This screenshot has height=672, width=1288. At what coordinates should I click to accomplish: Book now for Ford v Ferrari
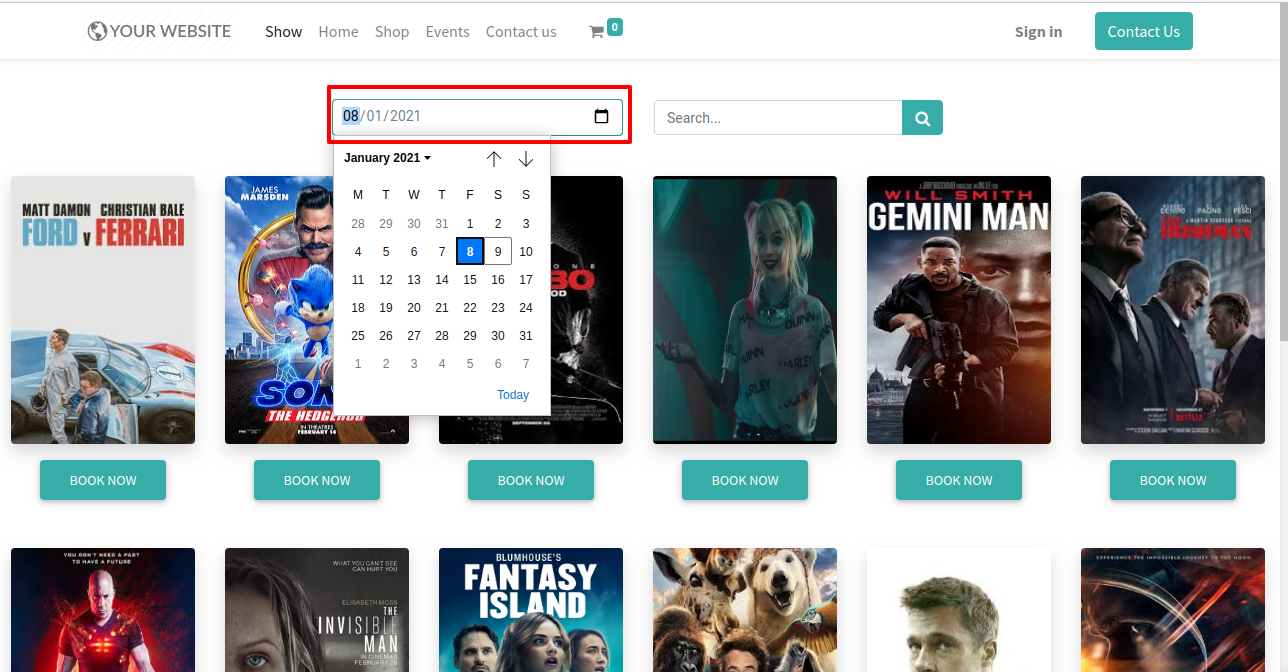click(x=103, y=480)
